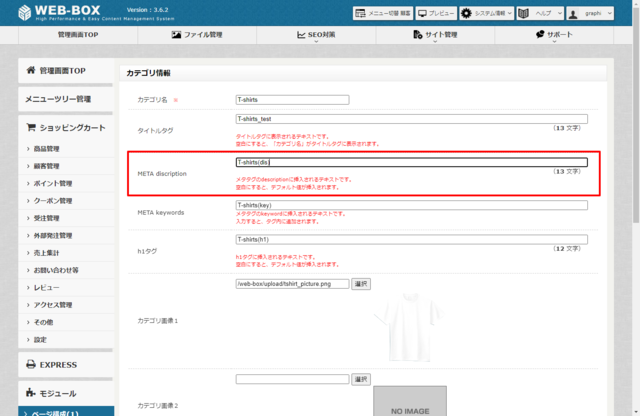
Task: Select 受注管理 in the sidebar
Action: coord(66,218)
